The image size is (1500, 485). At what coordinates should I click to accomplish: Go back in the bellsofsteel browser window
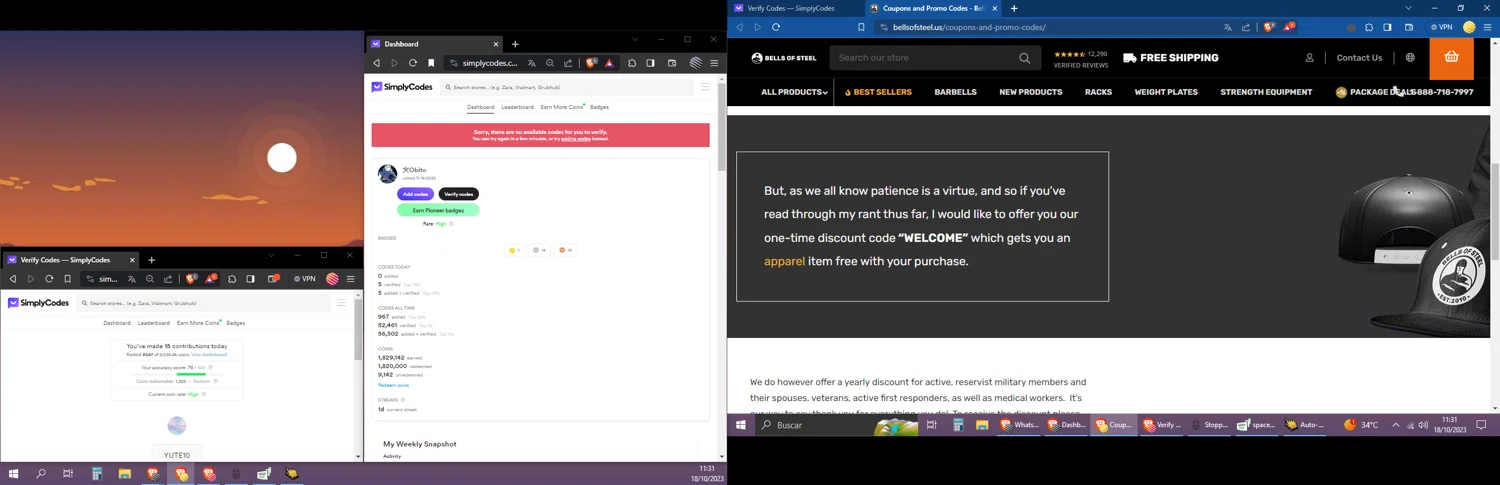click(740, 27)
